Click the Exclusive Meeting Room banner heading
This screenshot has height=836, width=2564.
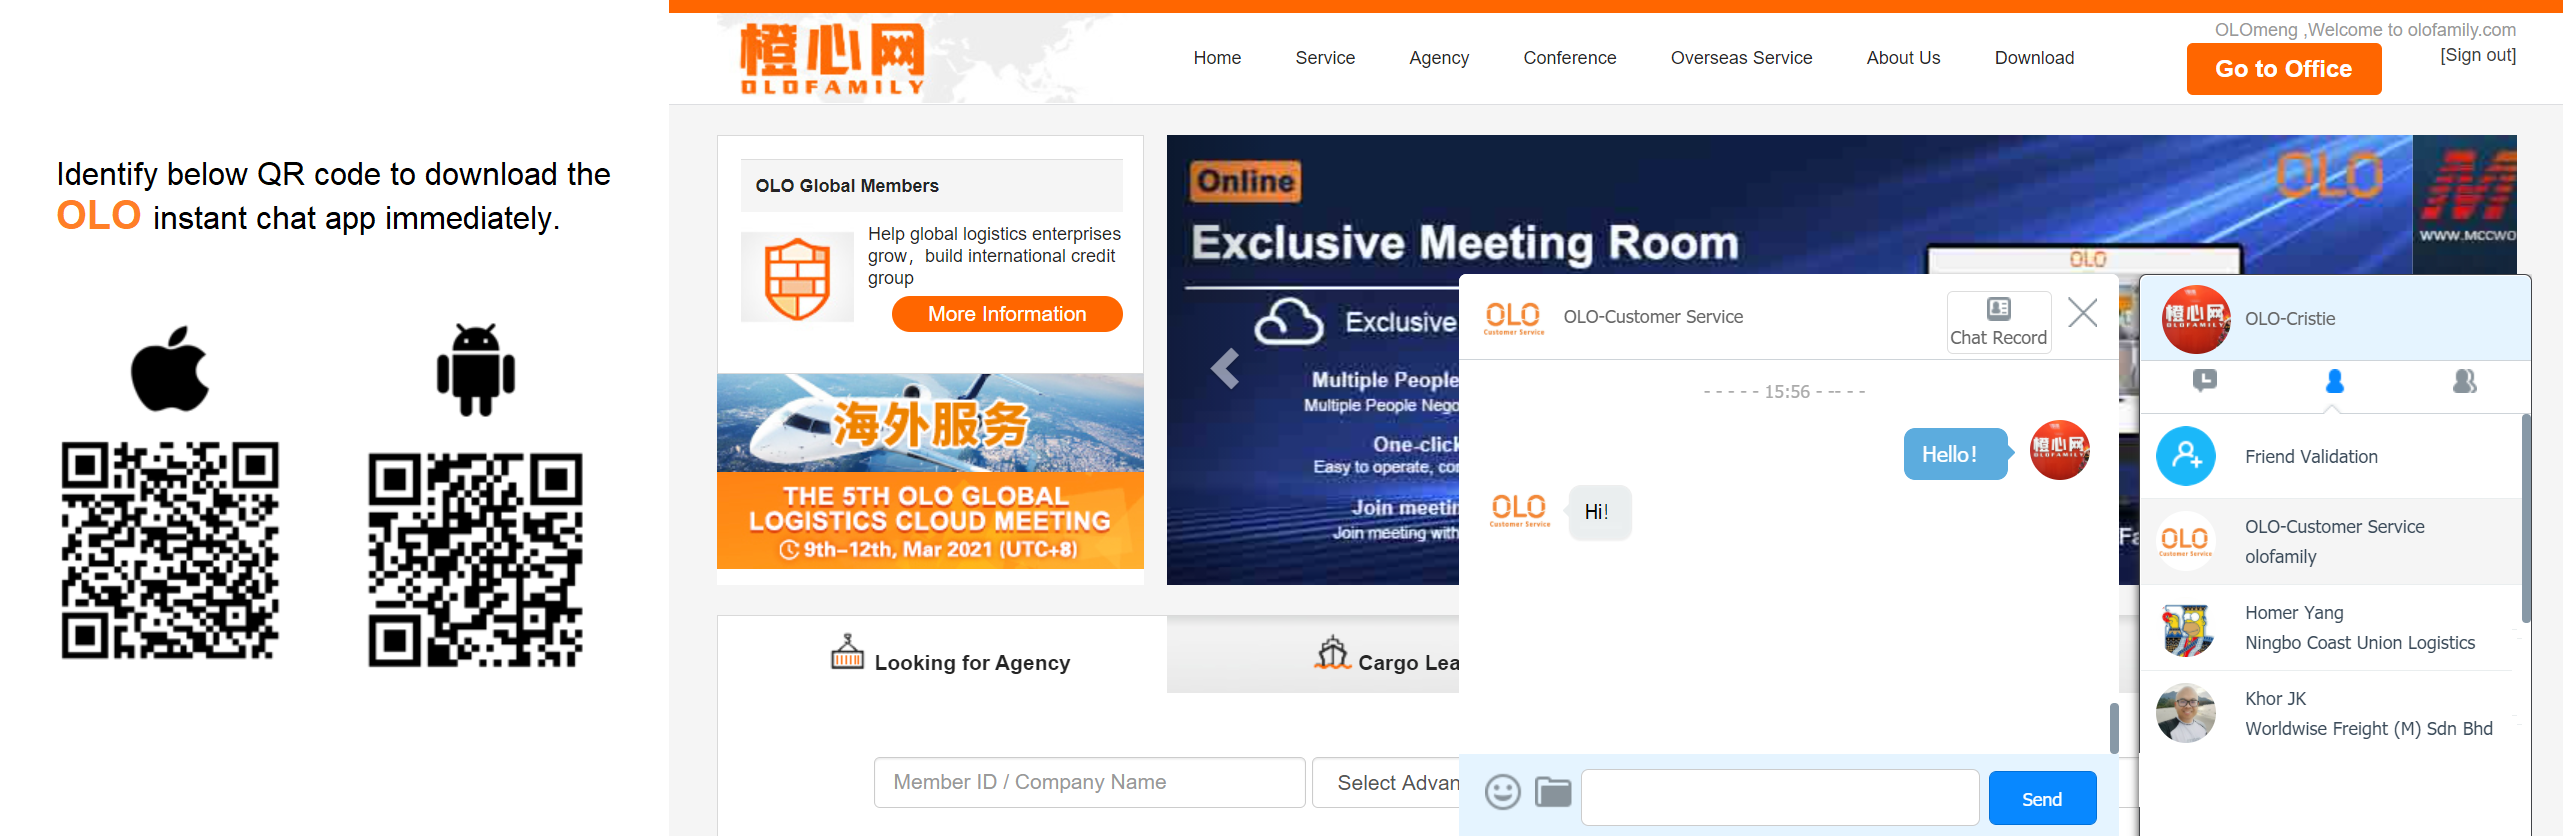1465,243
